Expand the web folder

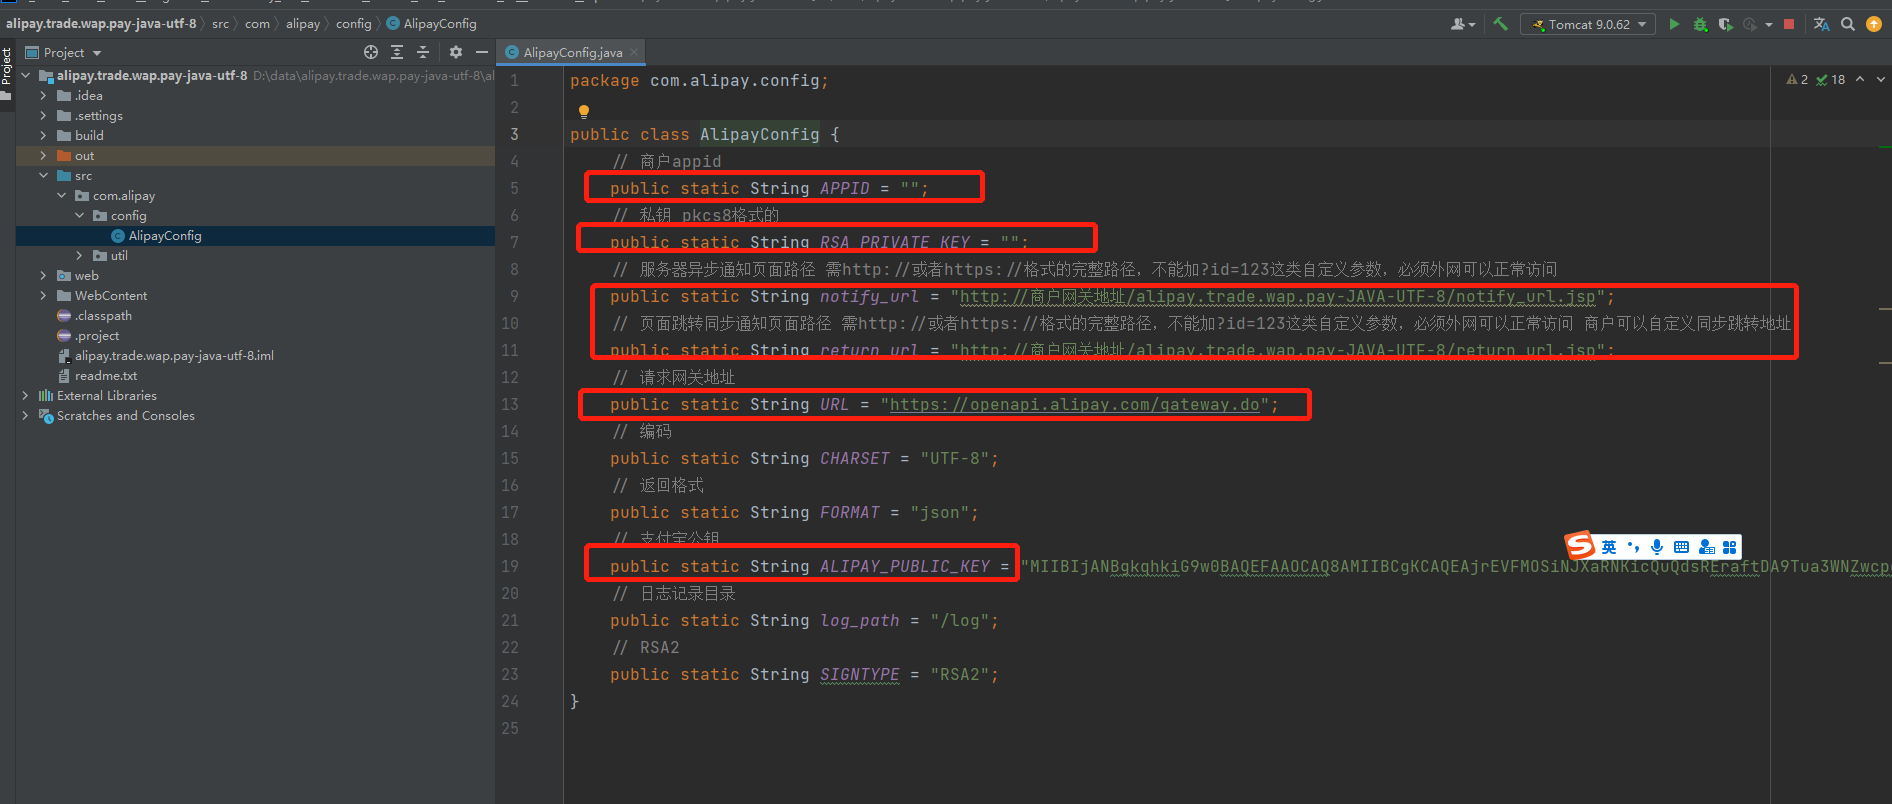click(x=43, y=276)
